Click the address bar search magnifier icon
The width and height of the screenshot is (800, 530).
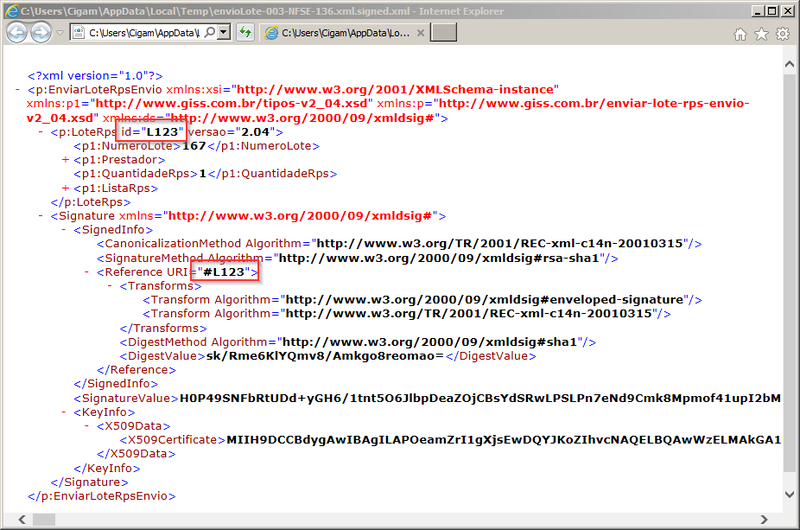point(209,32)
